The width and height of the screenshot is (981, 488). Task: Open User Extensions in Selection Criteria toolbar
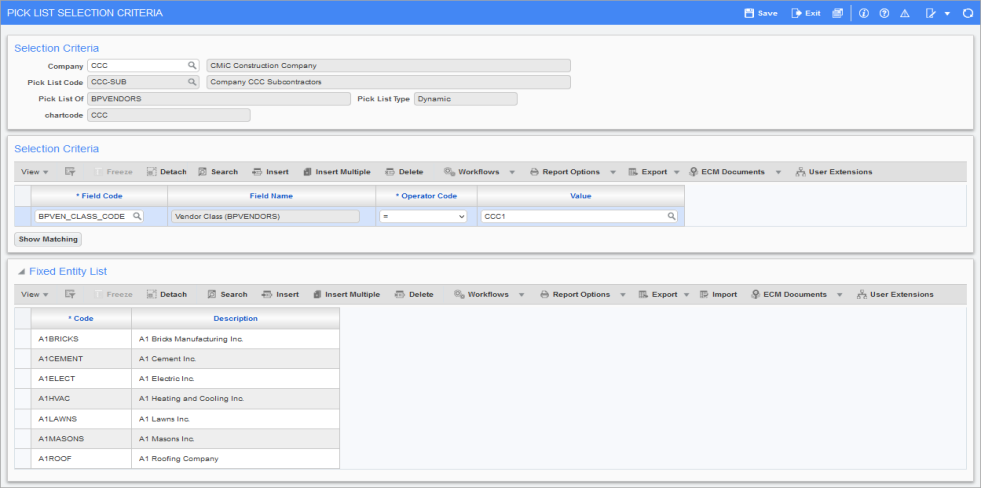point(834,171)
